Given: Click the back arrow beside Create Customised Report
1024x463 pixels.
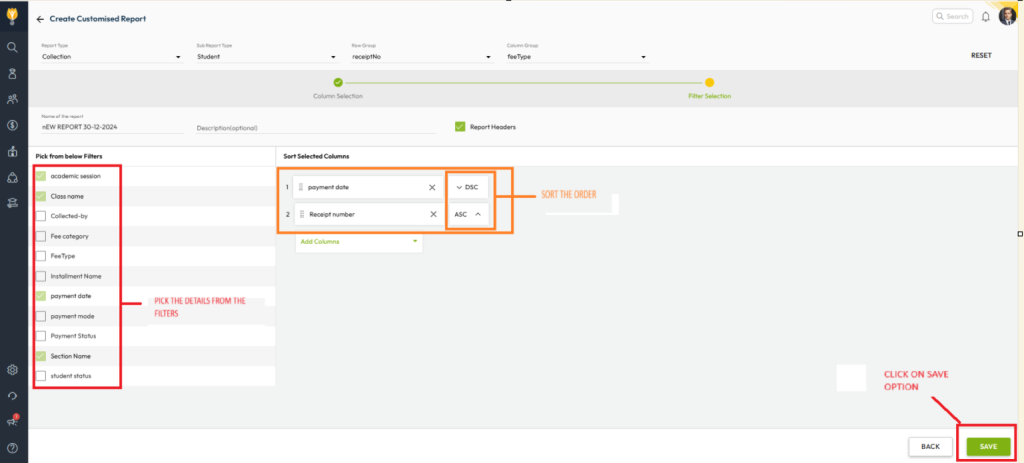Looking at the screenshot, I should [40, 19].
